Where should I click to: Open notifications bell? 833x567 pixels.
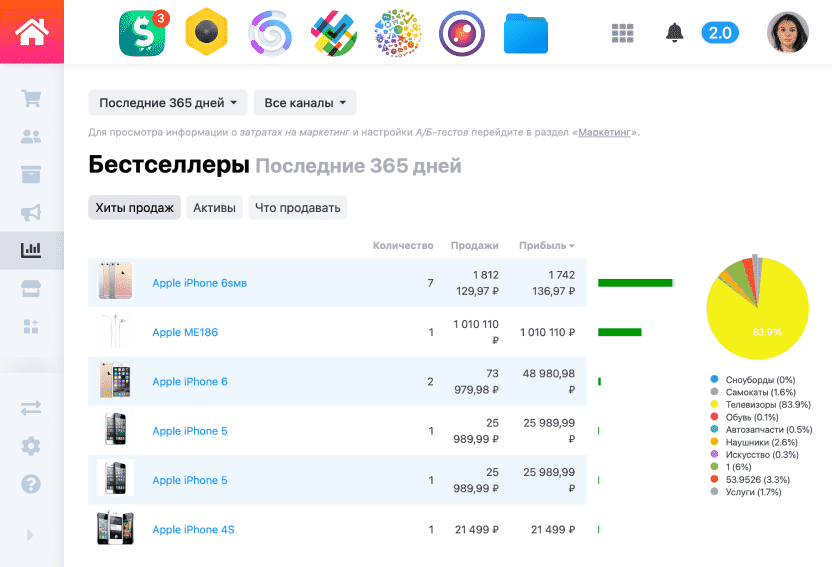(x=675, y=33)
